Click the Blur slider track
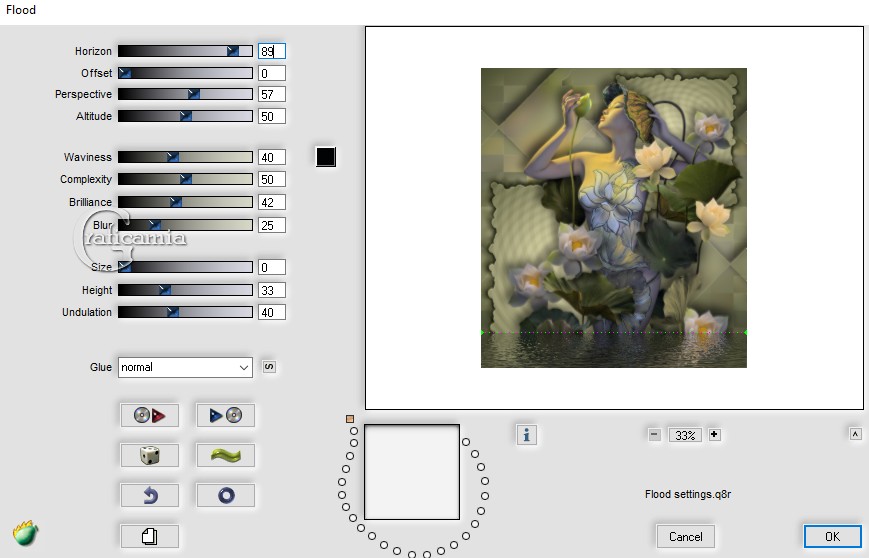Viewport: 869px width, 558px height. tap(185, 225)
